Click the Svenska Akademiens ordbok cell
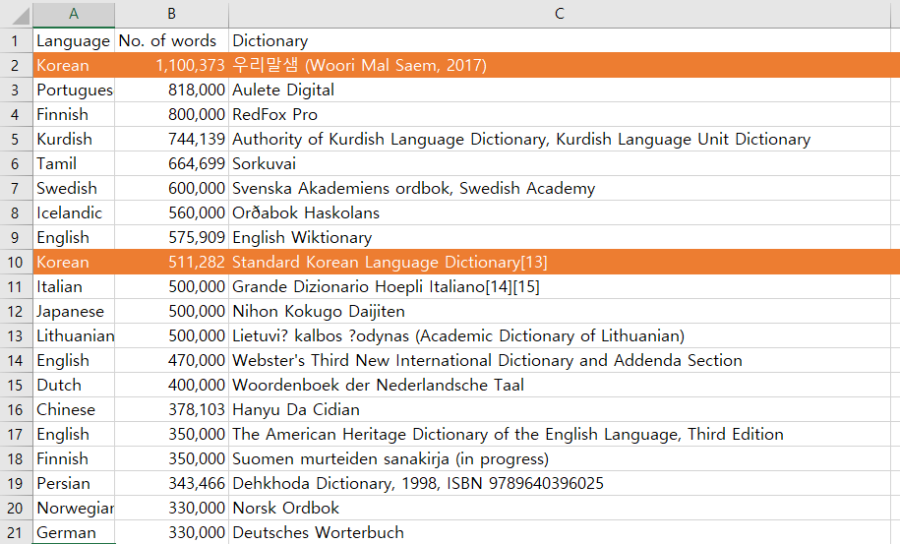Screen dimensions: 900x544 click(559, 188)
